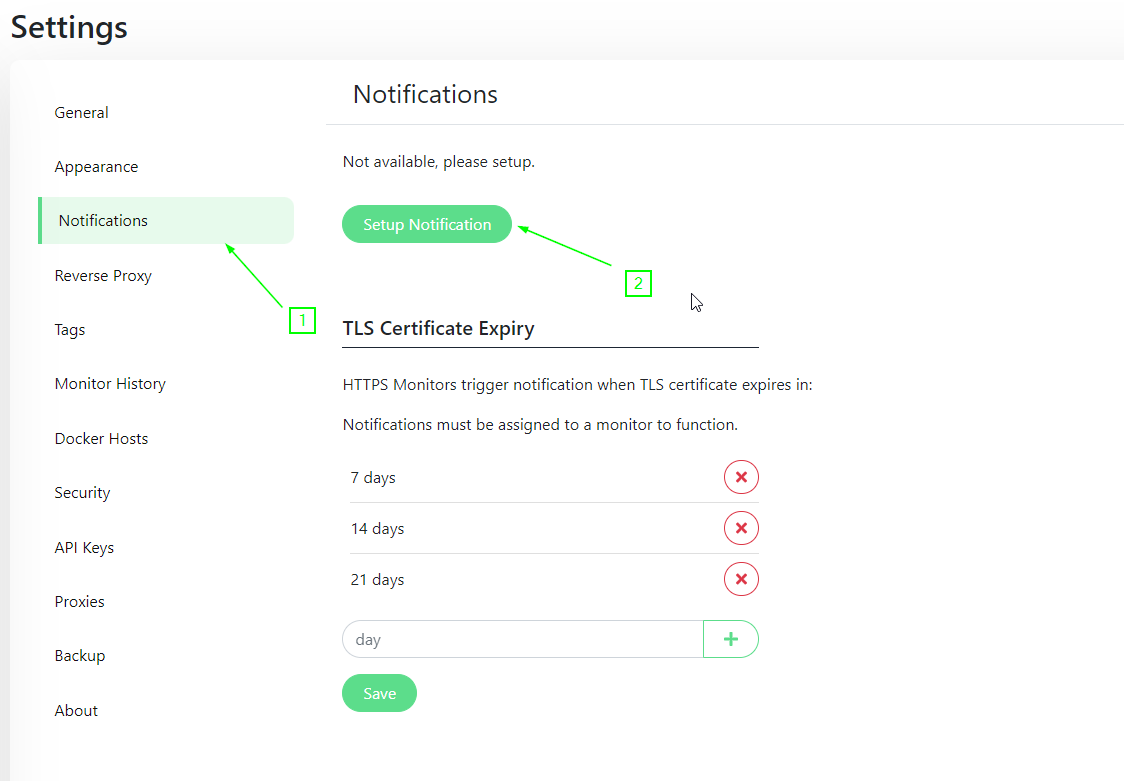Remove the 14 days expiry entry
The image size is (1124, 781).
tap(741, 528)
